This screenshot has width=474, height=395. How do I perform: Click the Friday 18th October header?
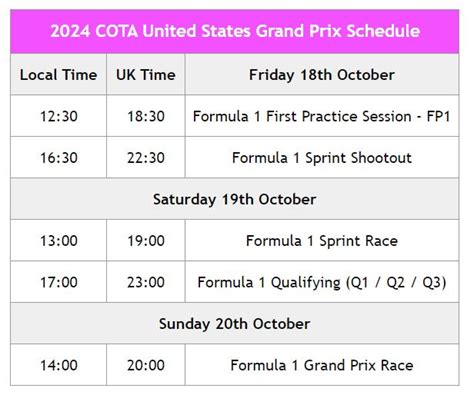tap(322, 75)
